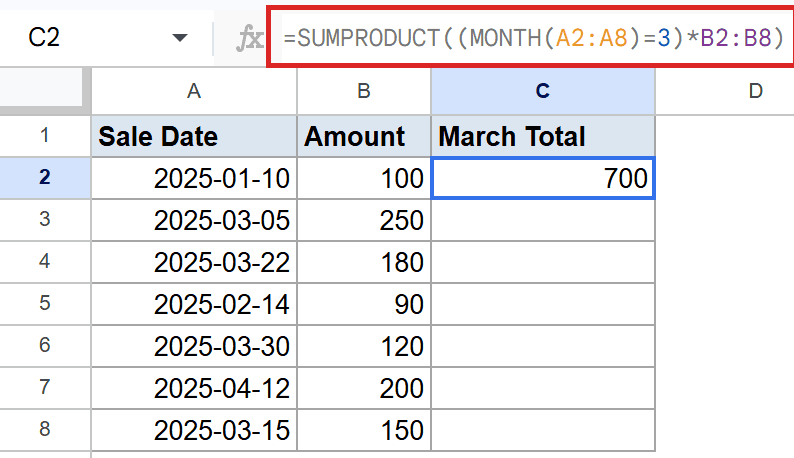The image size is (794, 458).
Task: Select row 1 header
Action: (x=45, y=136)
